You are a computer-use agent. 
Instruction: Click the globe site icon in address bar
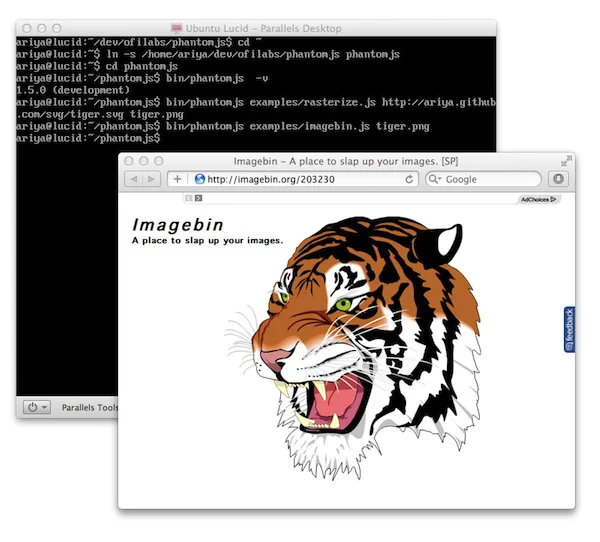(199, 179)
